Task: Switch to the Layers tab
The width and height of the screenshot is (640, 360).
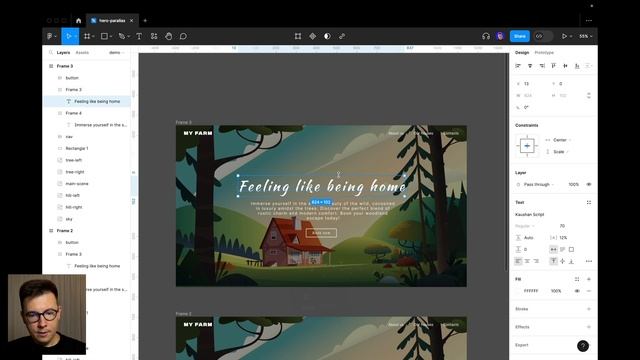Action: click(x=63, y=53)
